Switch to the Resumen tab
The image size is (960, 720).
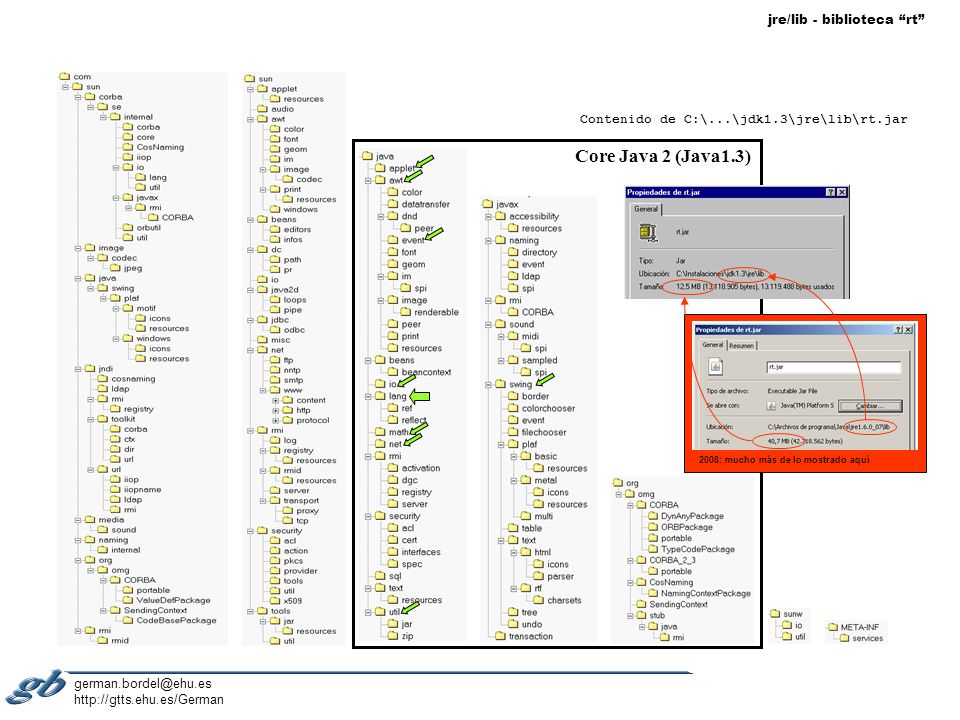741,345
